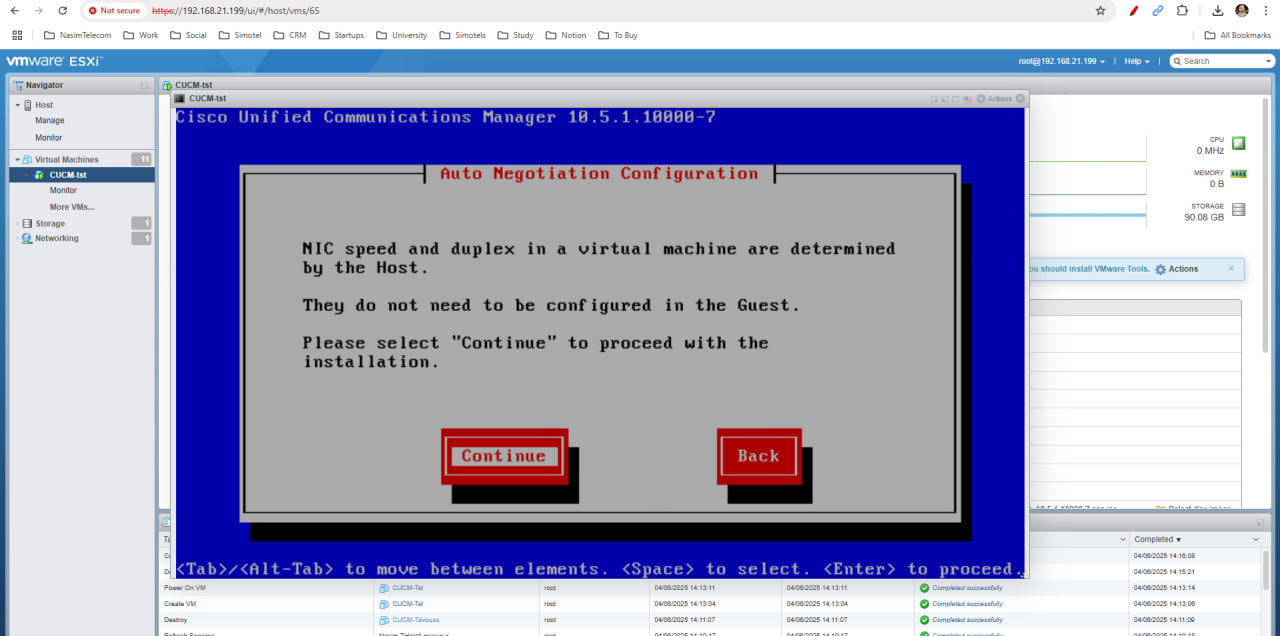Open the Study bookmark folder
The width and height of the screenshot is (1280, 636).
pyautogui.click(x=515, y=35)
